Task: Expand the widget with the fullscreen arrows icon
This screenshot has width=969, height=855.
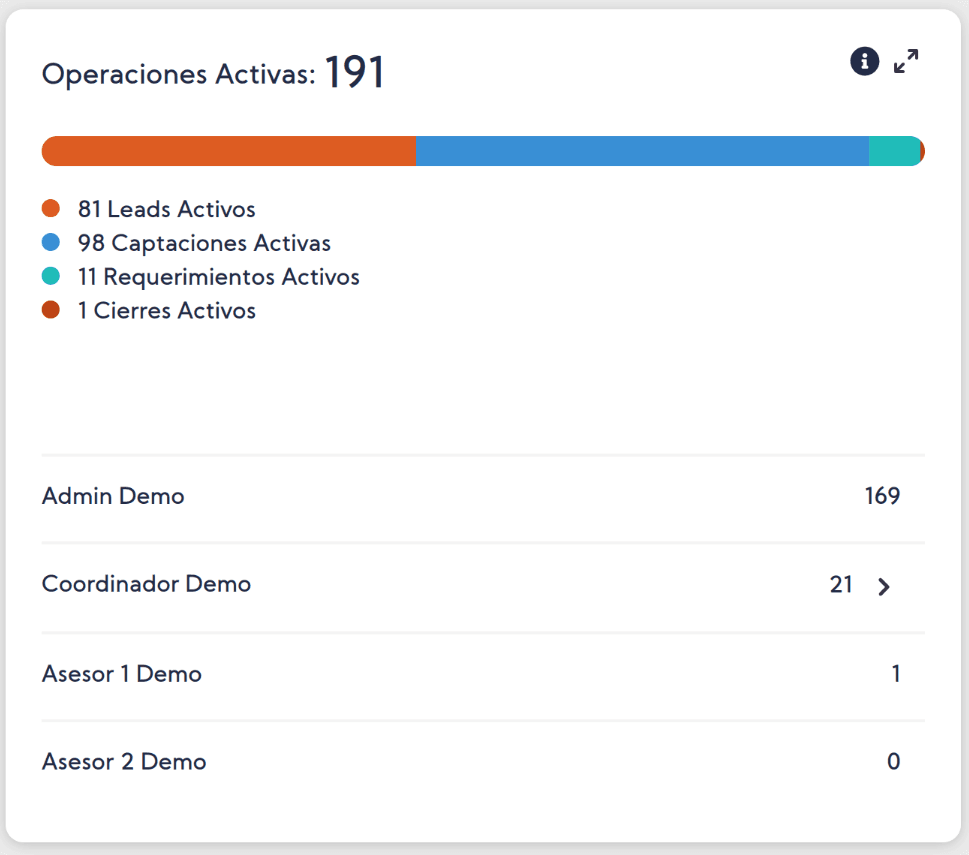Action: point(906,62)
